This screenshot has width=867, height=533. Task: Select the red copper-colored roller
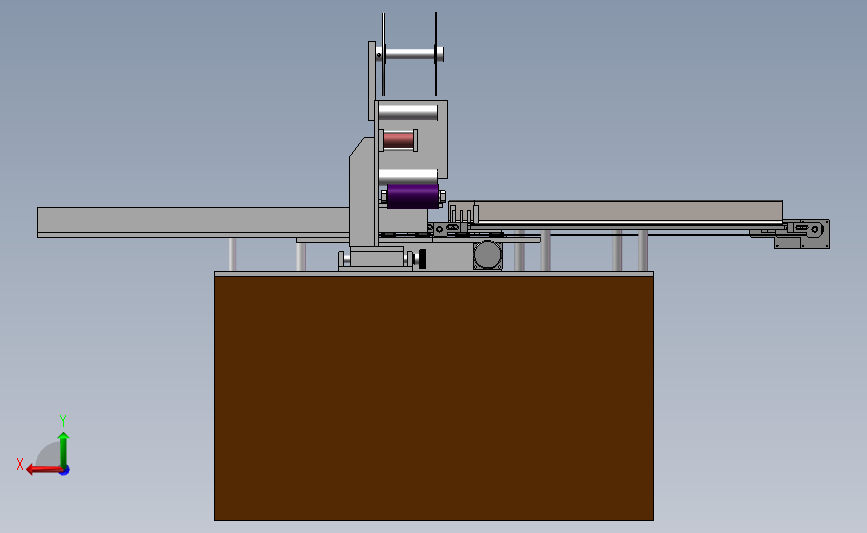click(x=398, y=140)
